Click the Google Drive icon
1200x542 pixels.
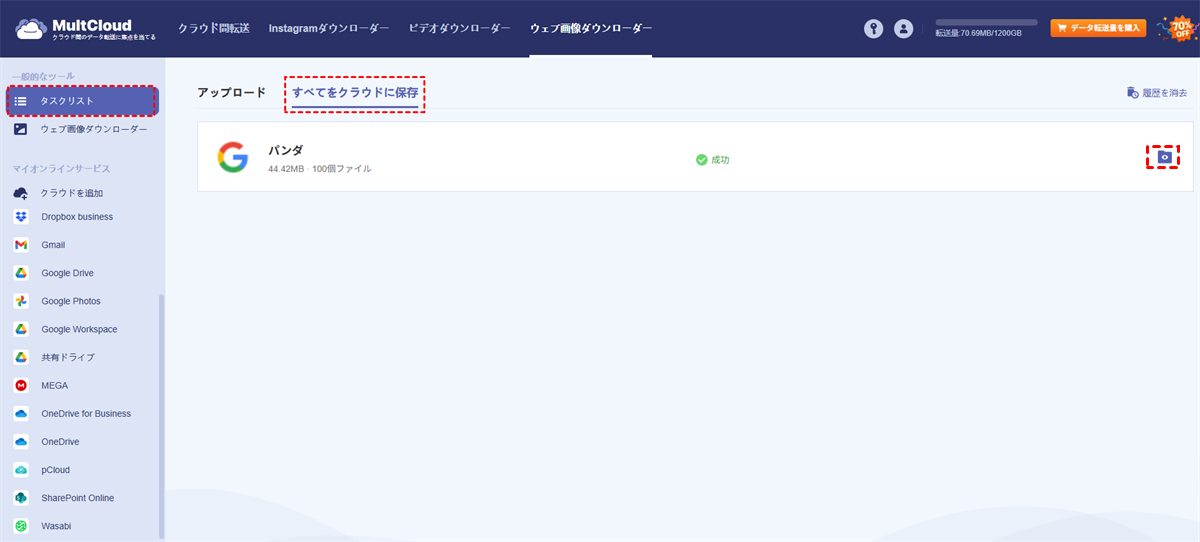tap(21, 273)
